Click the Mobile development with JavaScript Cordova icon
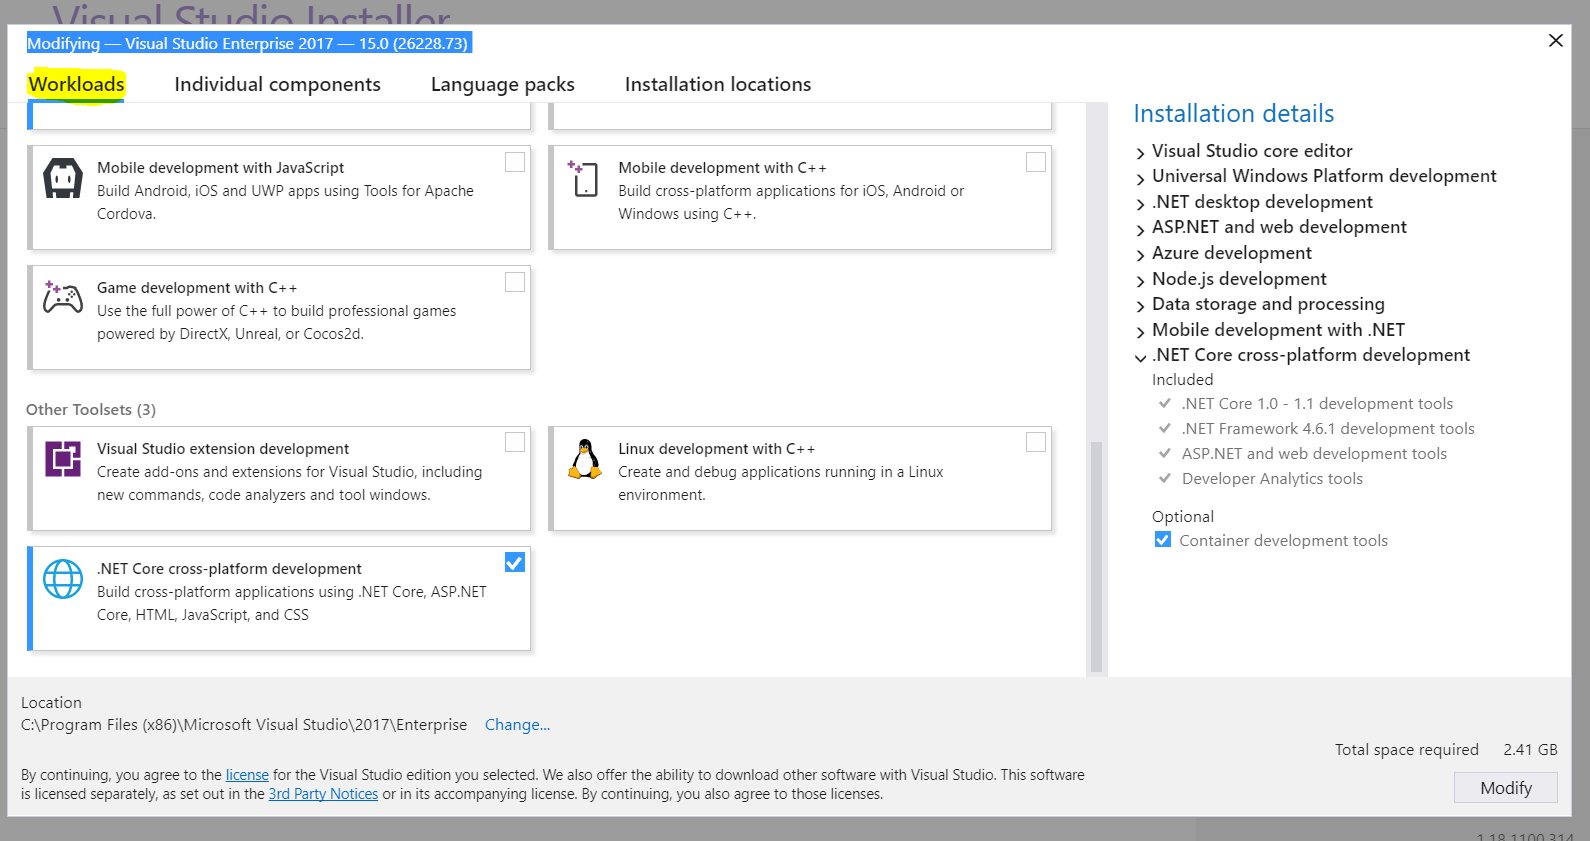 pyautogui.click(x=63, y=179)
